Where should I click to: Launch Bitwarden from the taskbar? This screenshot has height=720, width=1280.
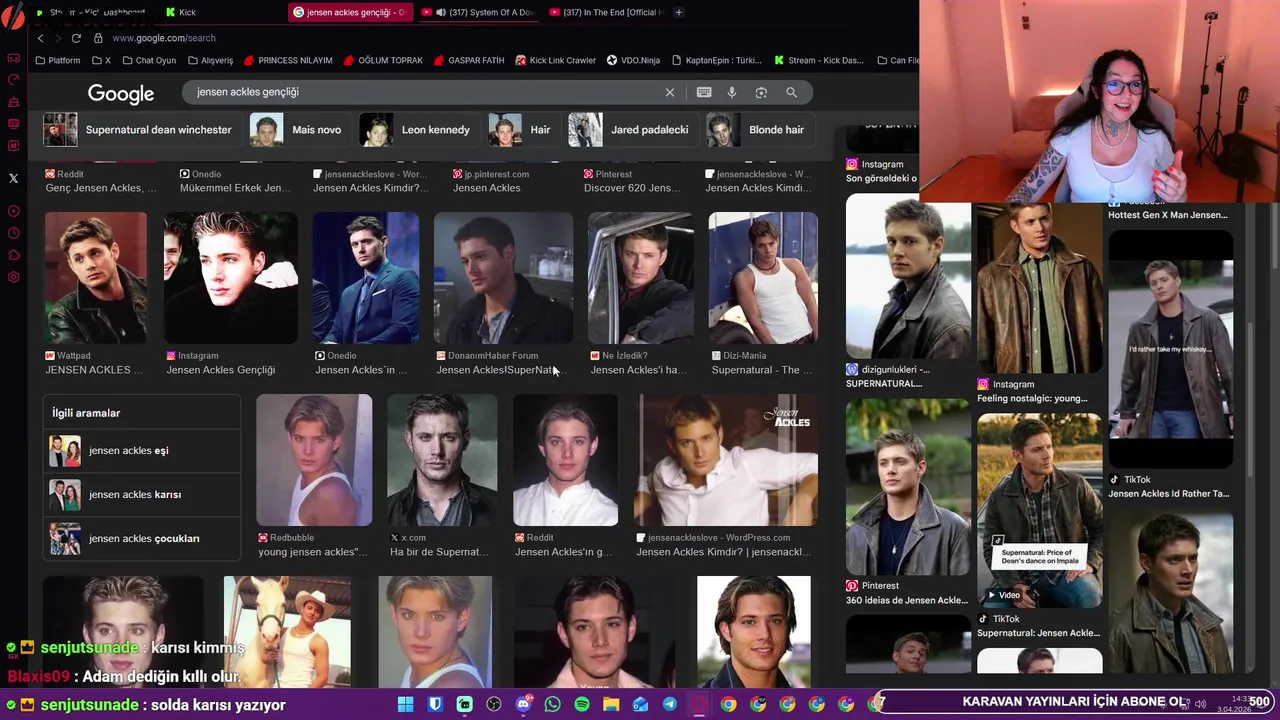pos(435,704)
